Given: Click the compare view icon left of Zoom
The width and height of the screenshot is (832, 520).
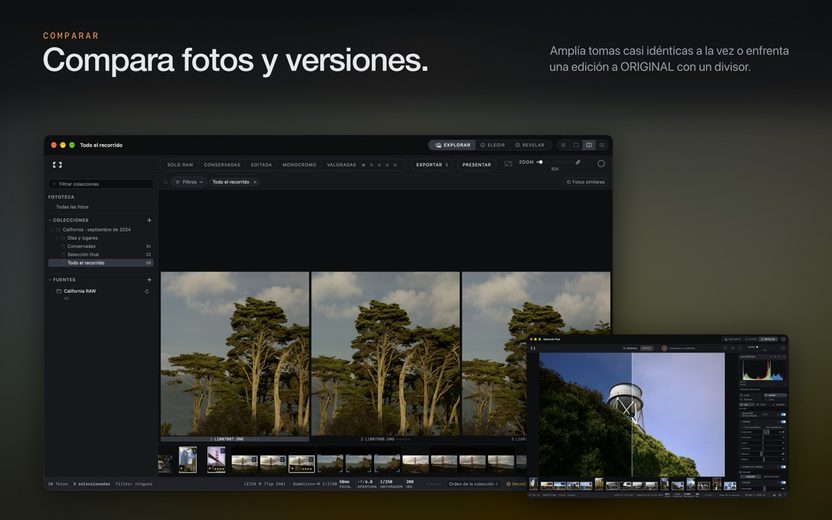Looking at the screenshot, I should tap(508, 164).
